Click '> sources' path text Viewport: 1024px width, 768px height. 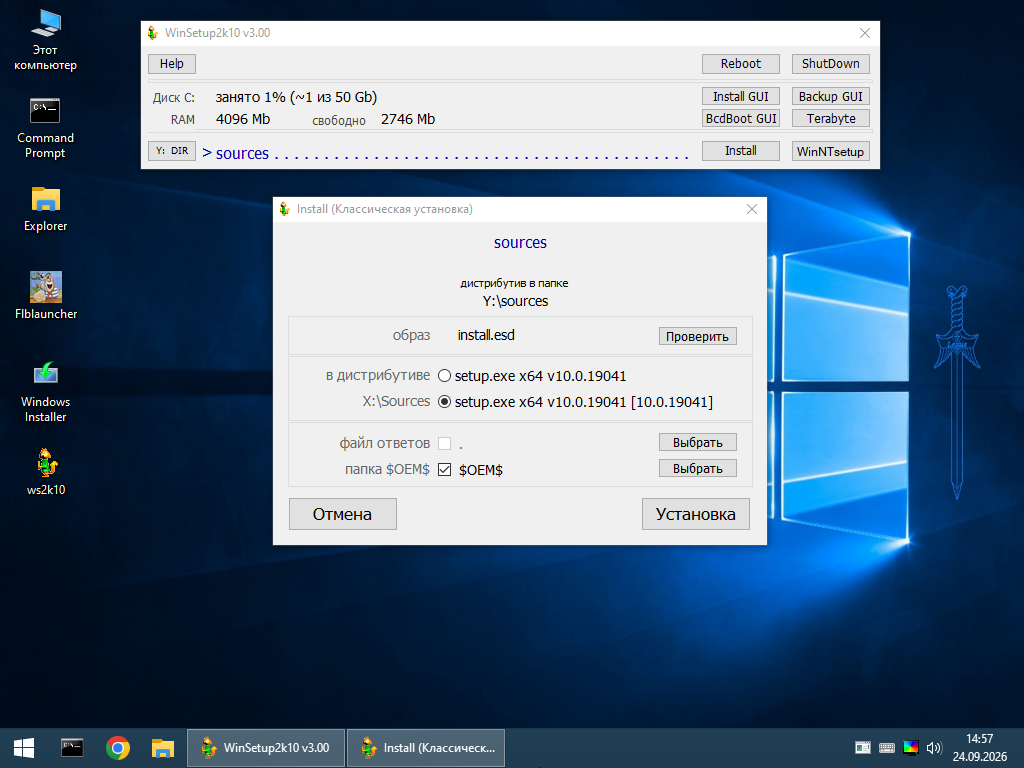[x=235, y=153]
